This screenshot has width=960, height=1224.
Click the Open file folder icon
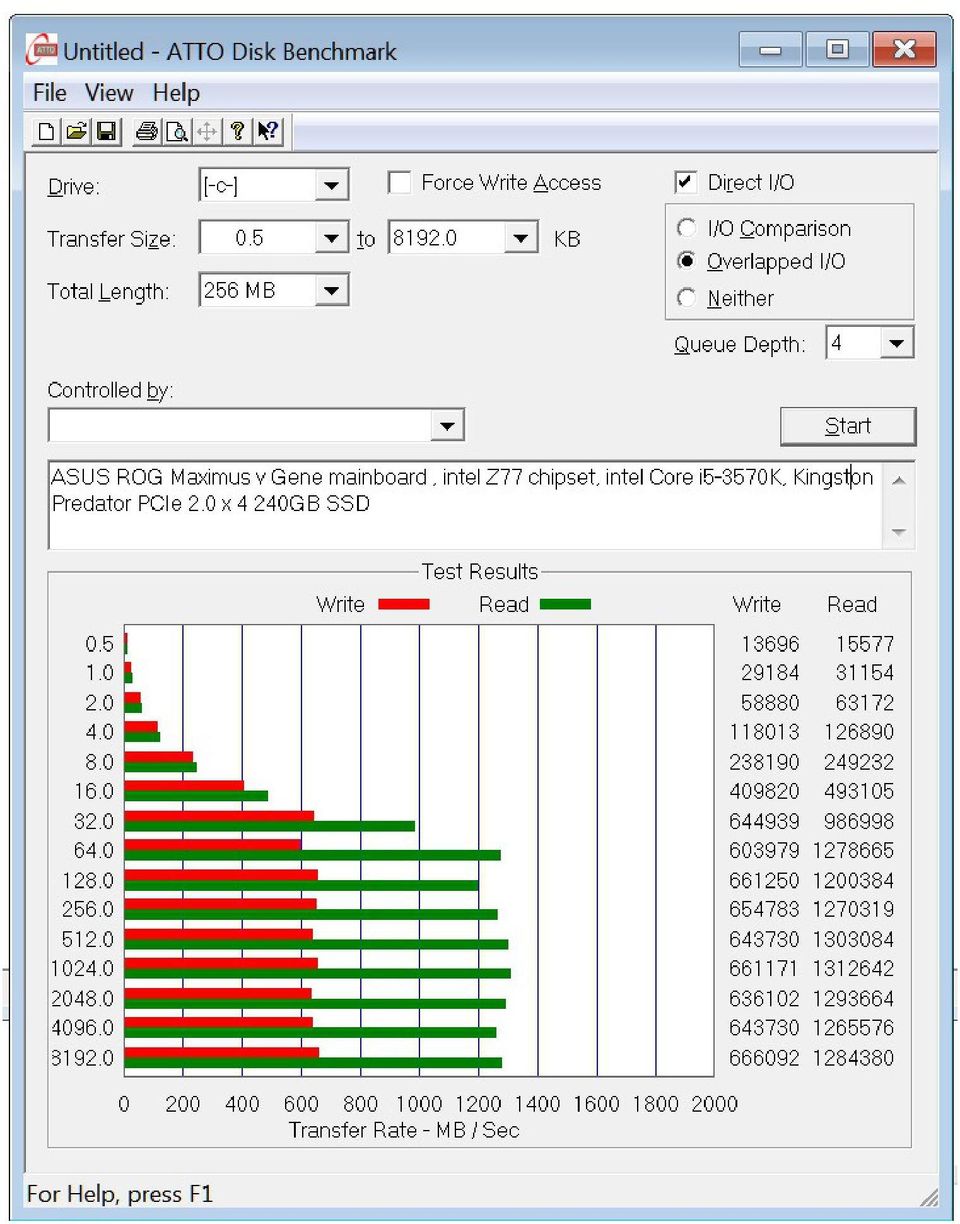(x=77, y=131)
